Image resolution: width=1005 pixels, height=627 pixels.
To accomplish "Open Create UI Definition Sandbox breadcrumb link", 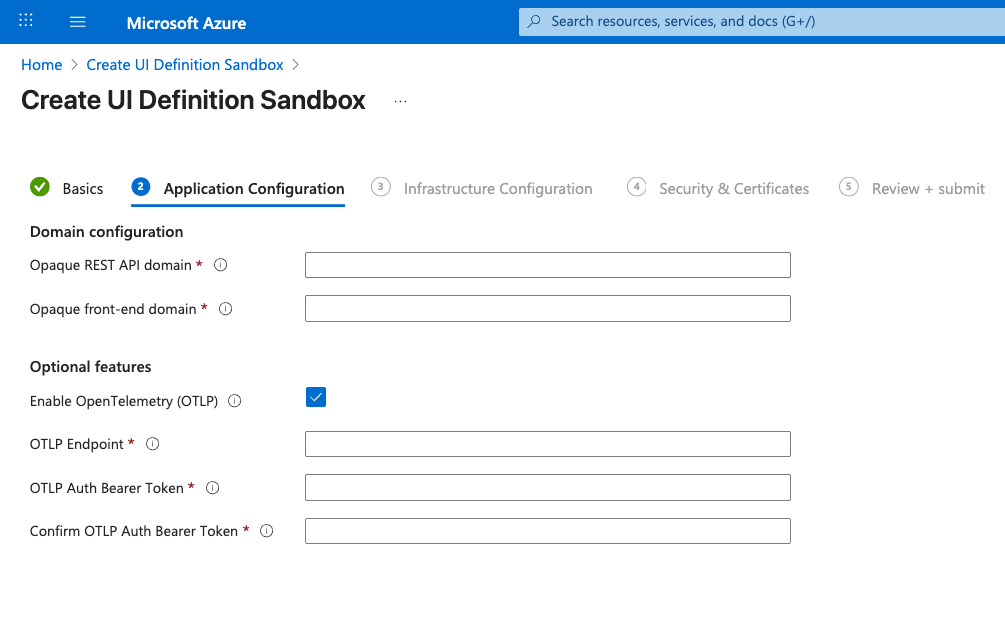I will [x=185, y=65].
